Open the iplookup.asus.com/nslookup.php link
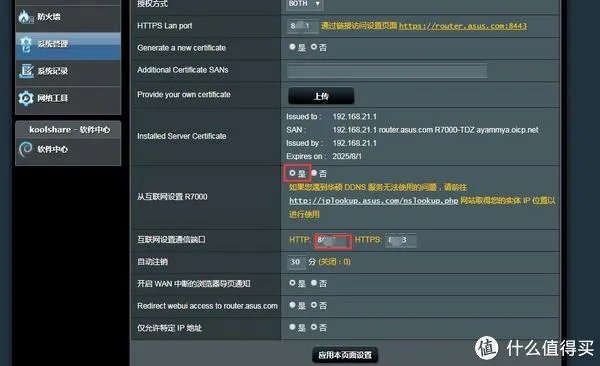Viewport: 600px width, 366px height. (373, 201)
